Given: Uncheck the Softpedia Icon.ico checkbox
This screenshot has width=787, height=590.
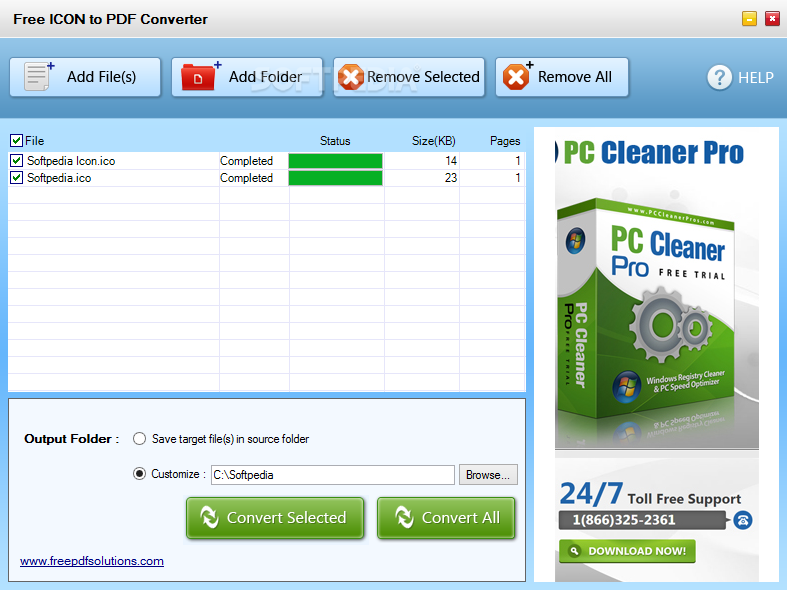Looking at the screenshot, I should 16,161.
